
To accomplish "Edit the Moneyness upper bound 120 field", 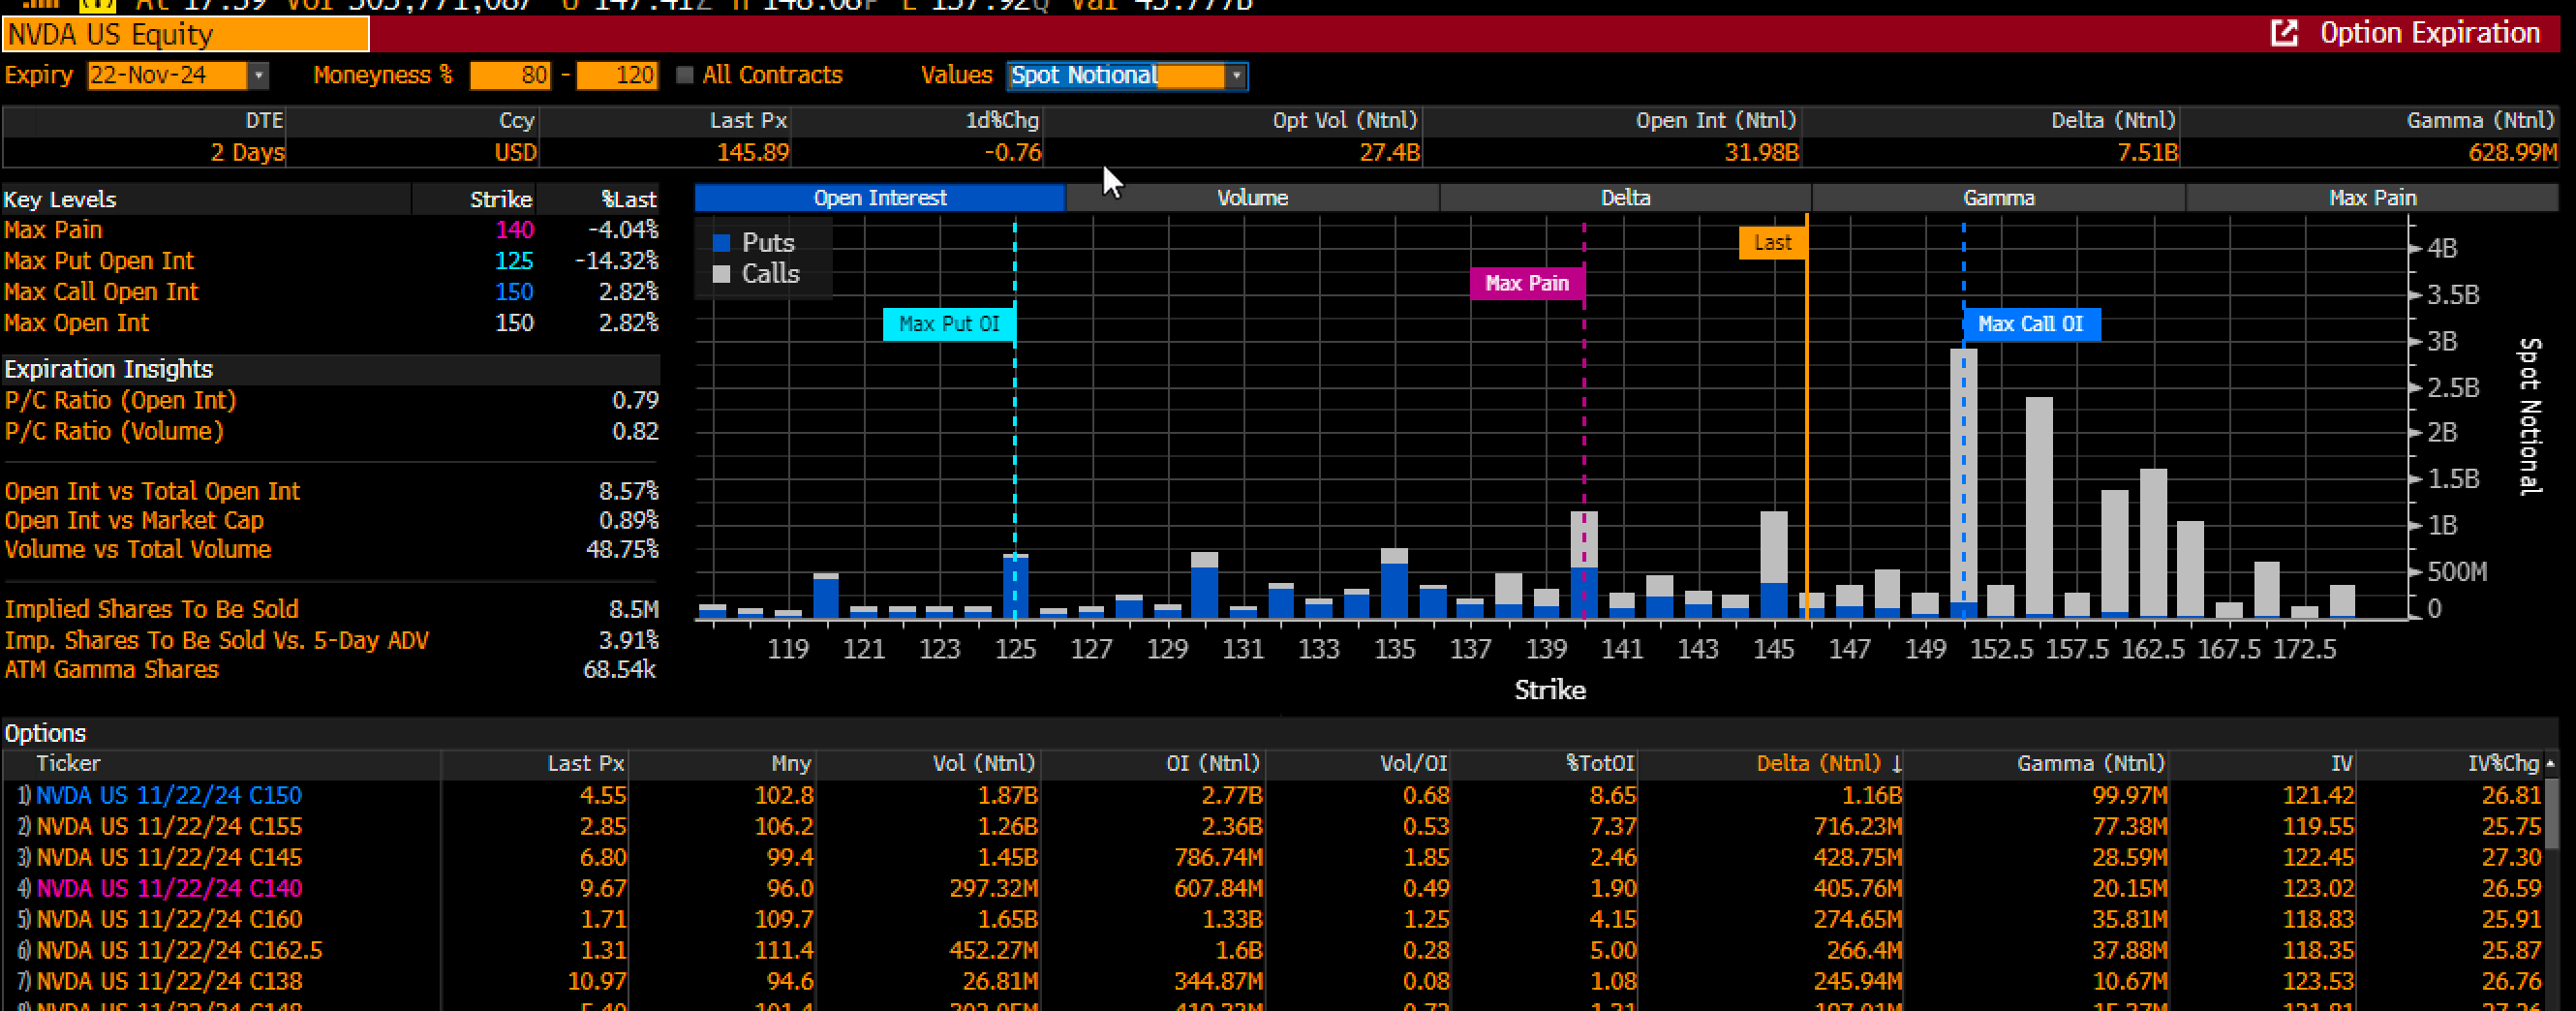I will pos(617,76).
